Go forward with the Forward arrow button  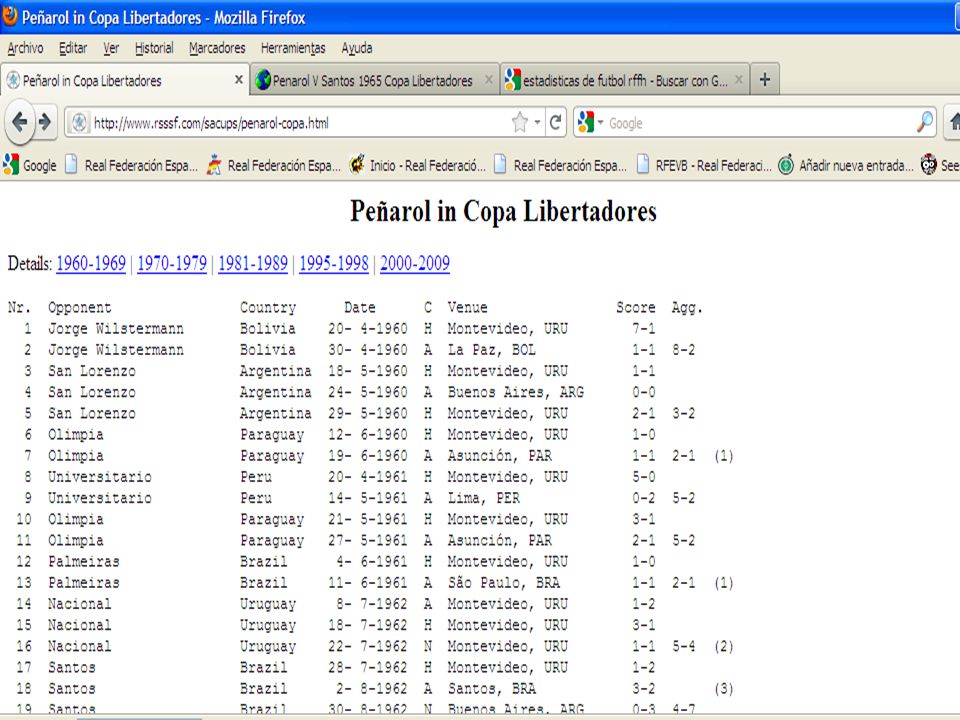pyautogui.click(x=44, y=122)
